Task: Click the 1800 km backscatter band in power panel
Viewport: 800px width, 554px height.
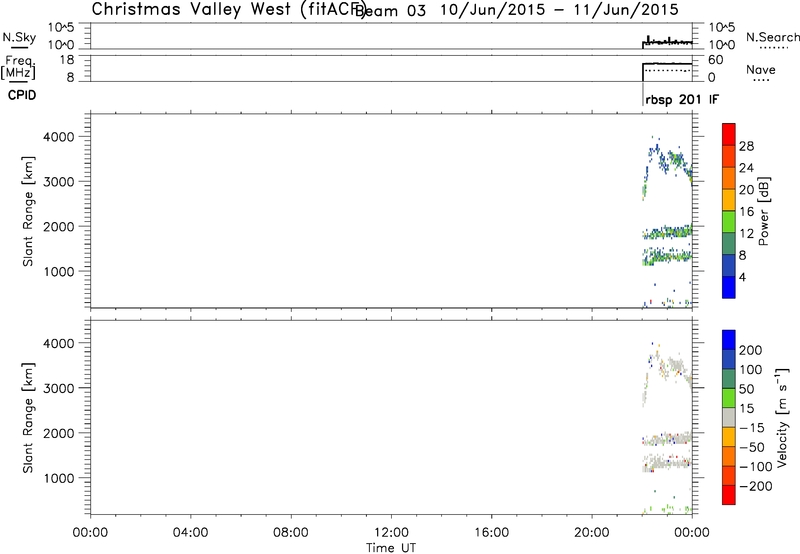Action: [x=667, y=233]
